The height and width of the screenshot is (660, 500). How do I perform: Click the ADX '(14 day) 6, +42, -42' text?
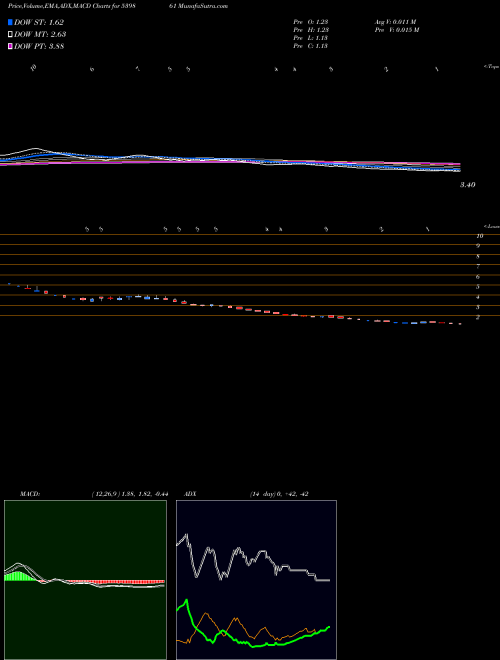point(279,494)
